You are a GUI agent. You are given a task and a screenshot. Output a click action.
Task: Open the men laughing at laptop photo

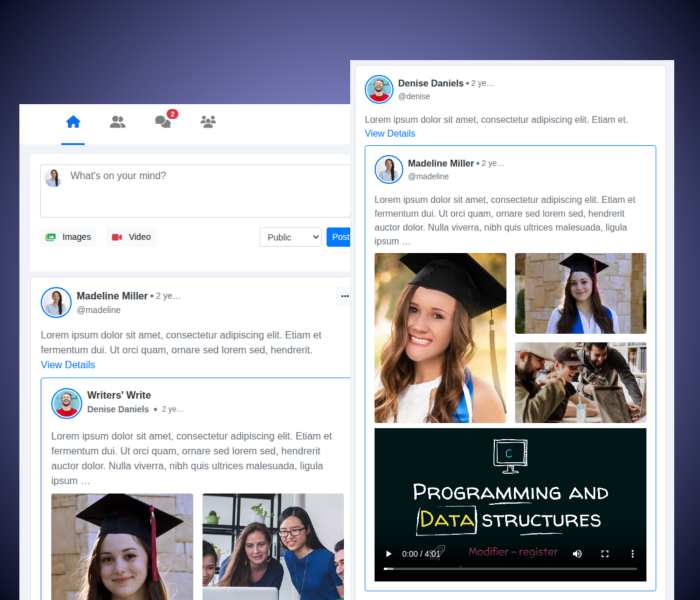point(580,383)
